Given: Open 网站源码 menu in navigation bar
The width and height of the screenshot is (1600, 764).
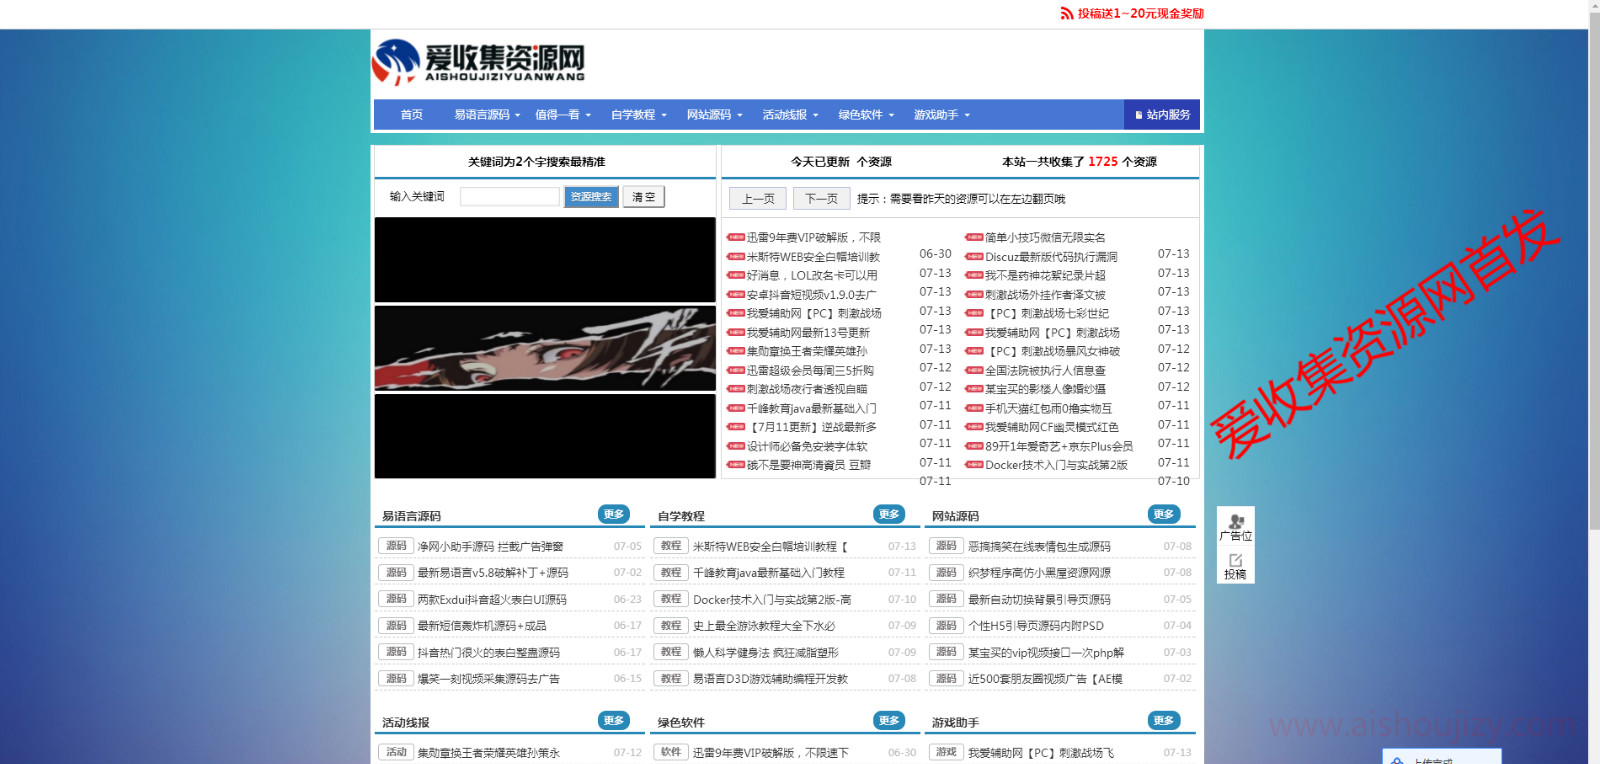Looking at the screenshot, I should tap(714, 115).
